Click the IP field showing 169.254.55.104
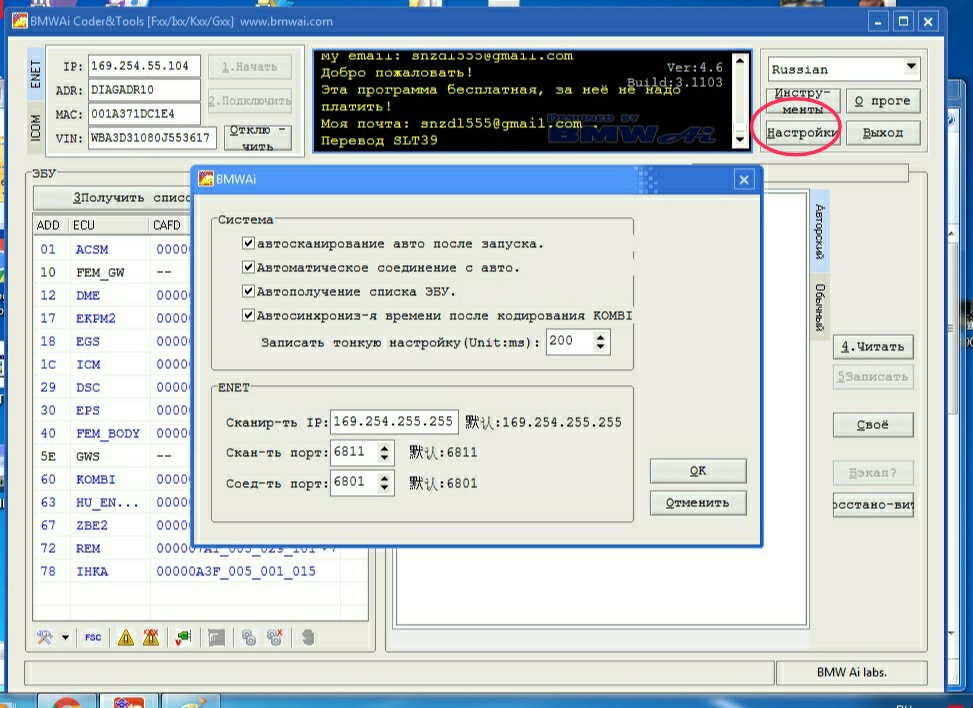This screenshot has height=708, width=973. [x=145, y=66]
